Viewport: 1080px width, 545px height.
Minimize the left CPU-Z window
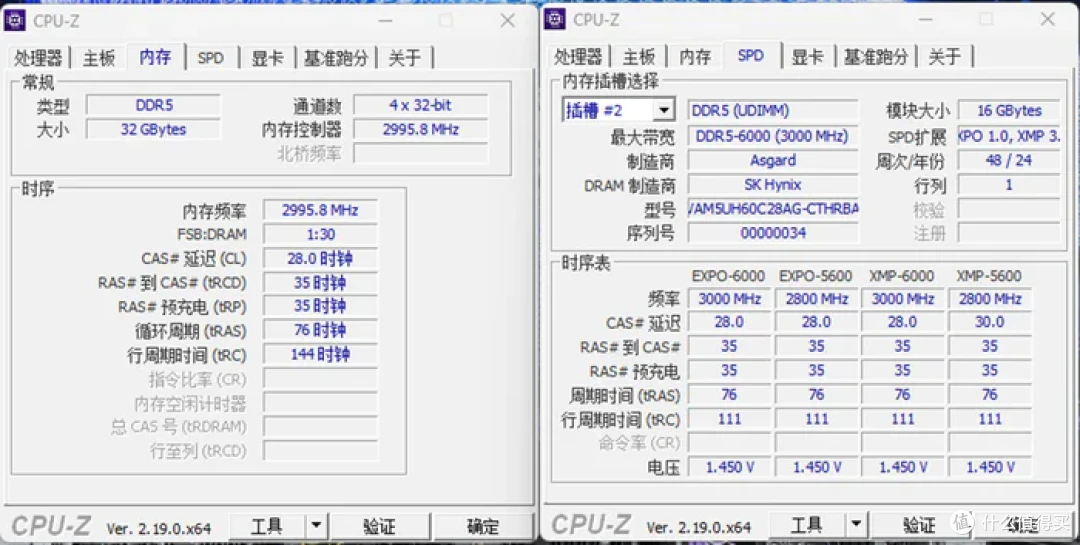pyautogui.click(x=386, y=21)
